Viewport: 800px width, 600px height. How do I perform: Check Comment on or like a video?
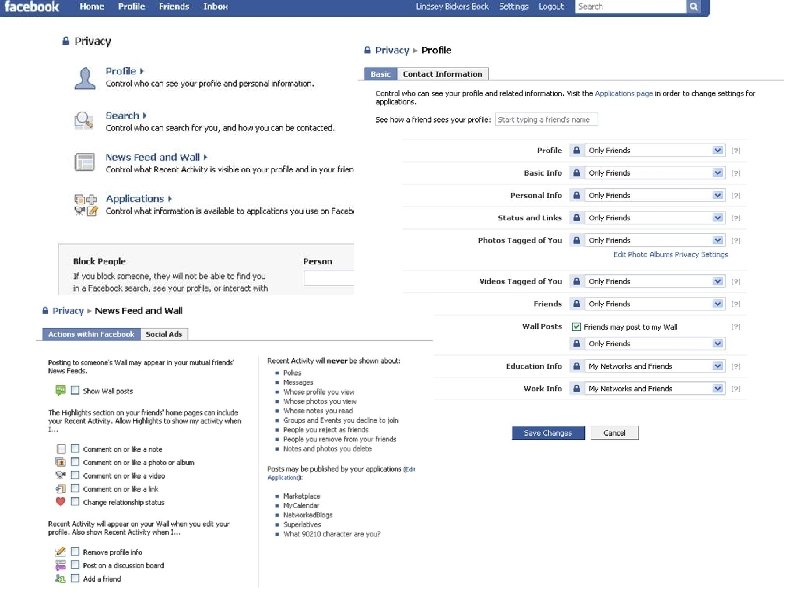[x=75, y=475]
